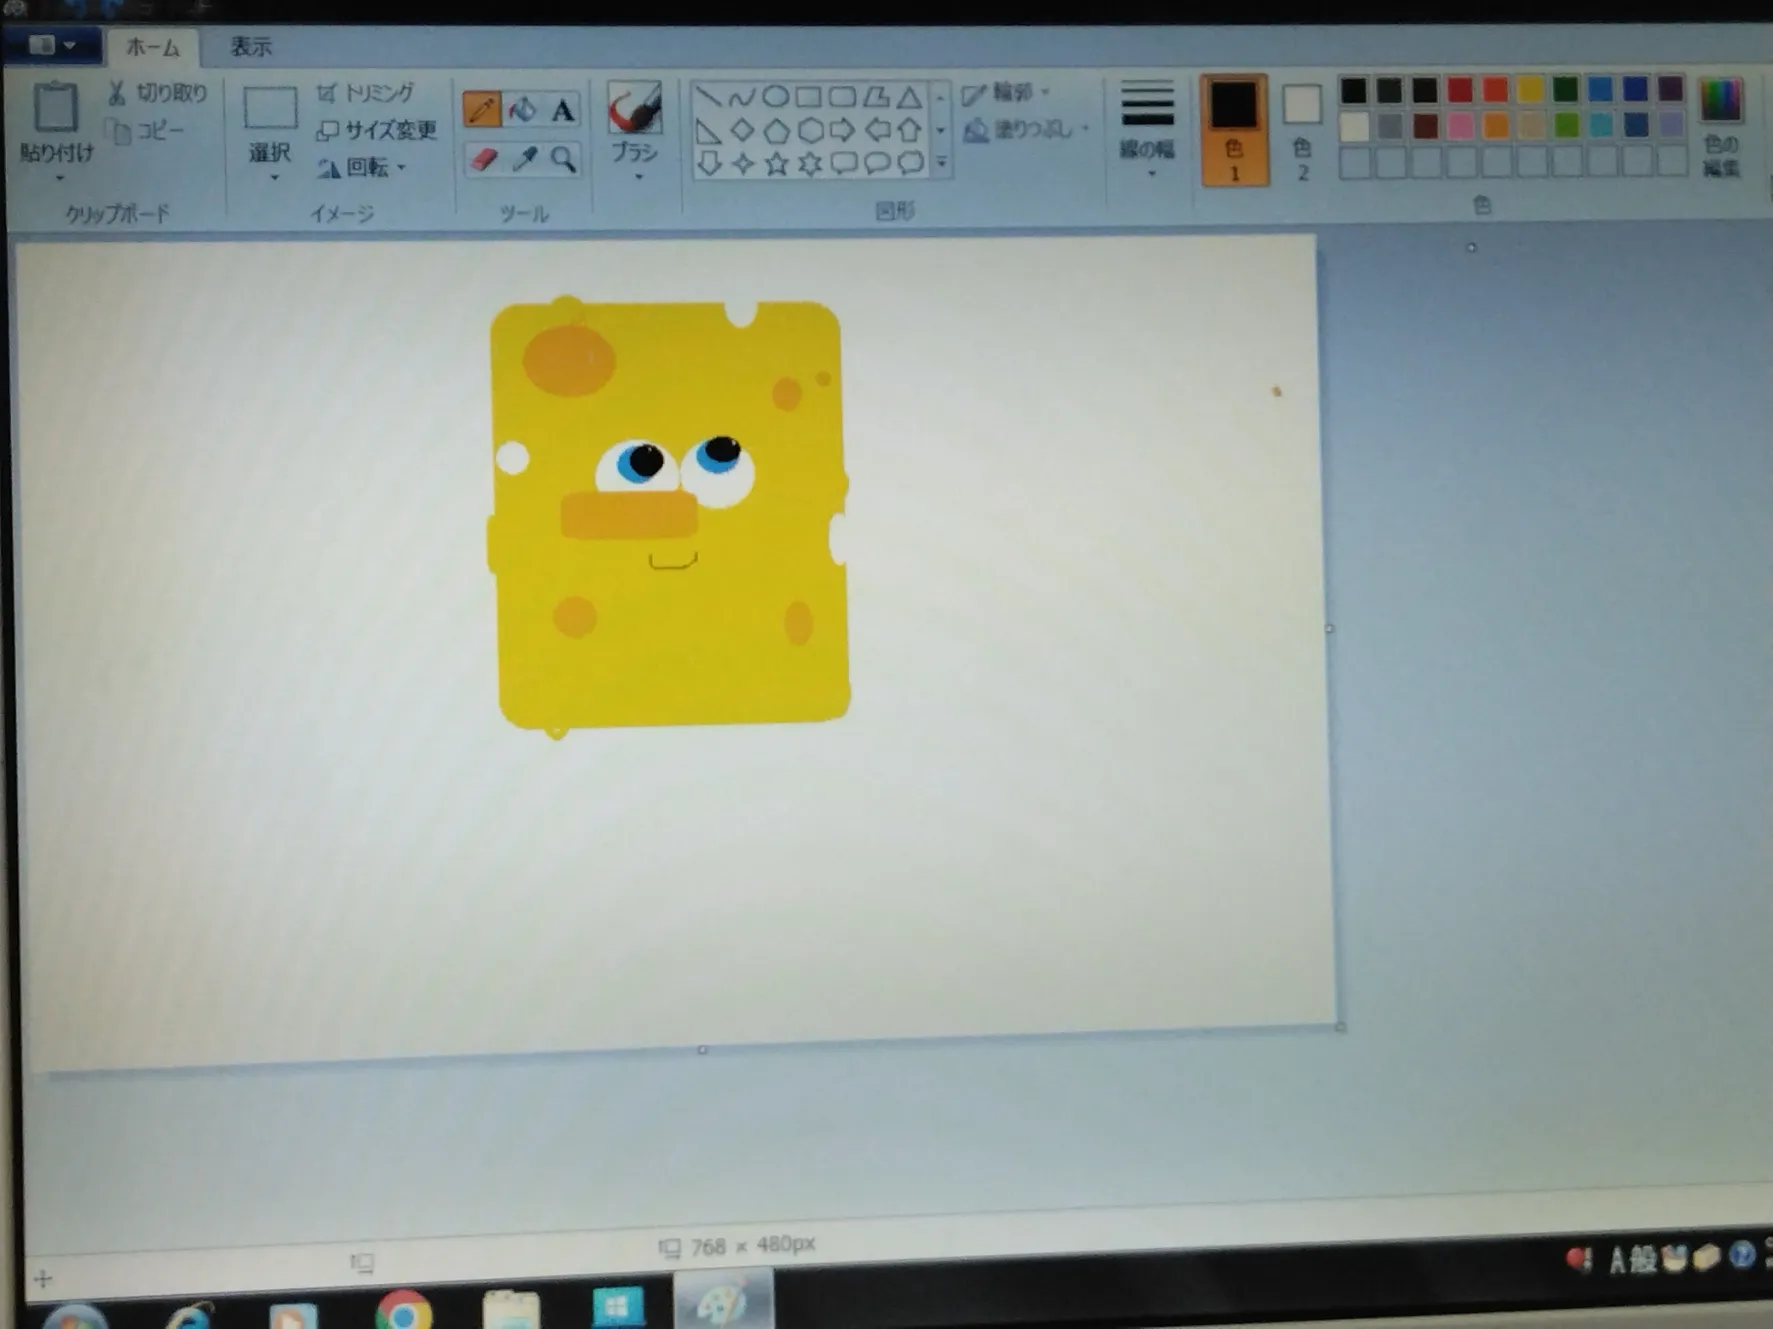Select the Fill with color bucket tool
Screen dimensions: 1773x1329
click(x=522, y=110)
